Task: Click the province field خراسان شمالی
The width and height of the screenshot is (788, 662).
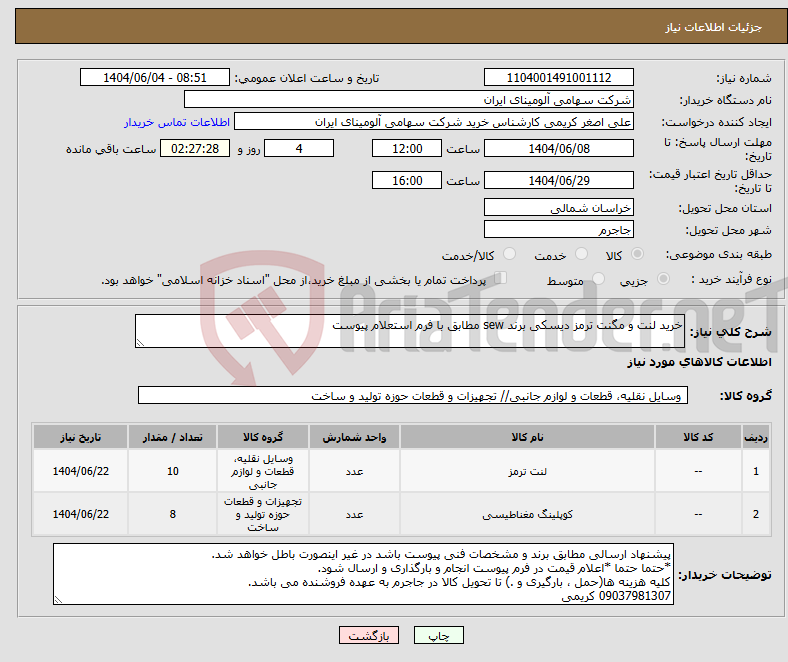Action: click(558, 208)
